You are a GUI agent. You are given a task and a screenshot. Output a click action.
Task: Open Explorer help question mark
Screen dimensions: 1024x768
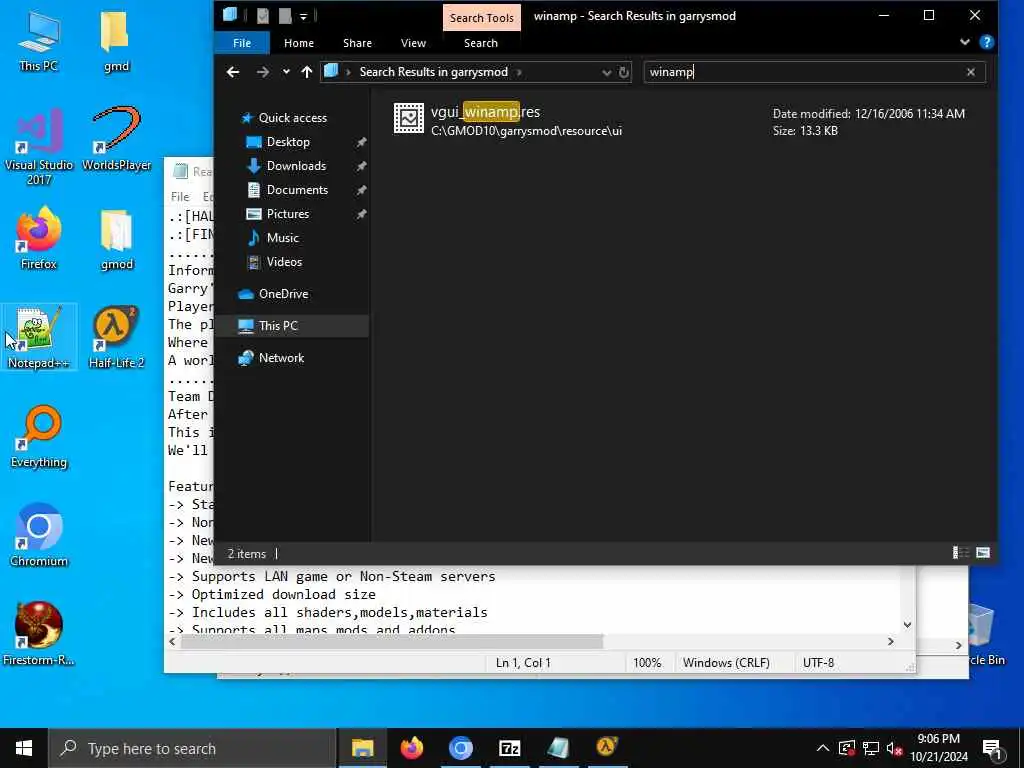tap(987, 42)
